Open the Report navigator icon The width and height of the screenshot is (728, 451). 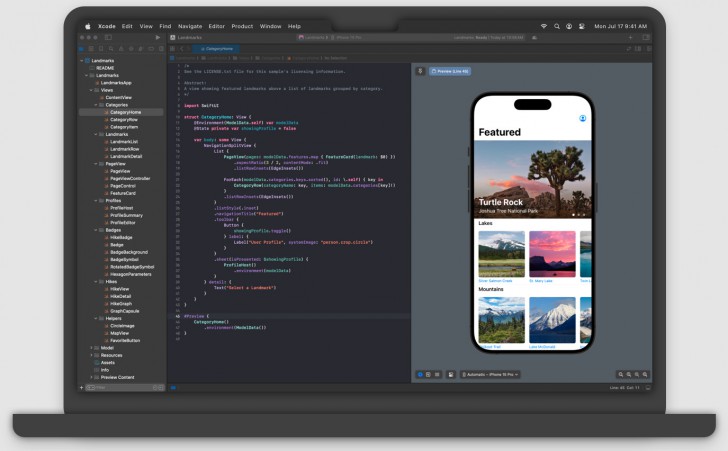click(x=161, y=48)
